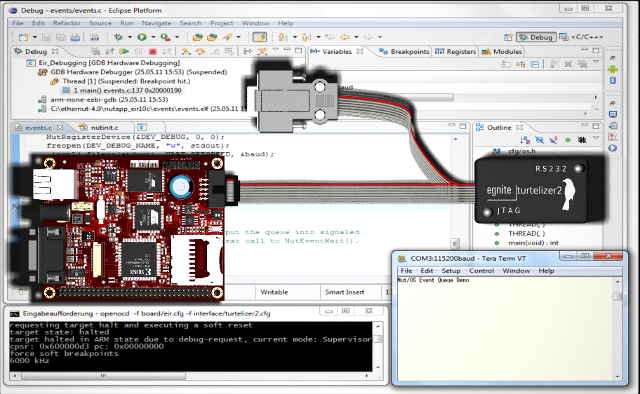
Task: Switch to the Breakpoints tab
Action: pos(405,51)
